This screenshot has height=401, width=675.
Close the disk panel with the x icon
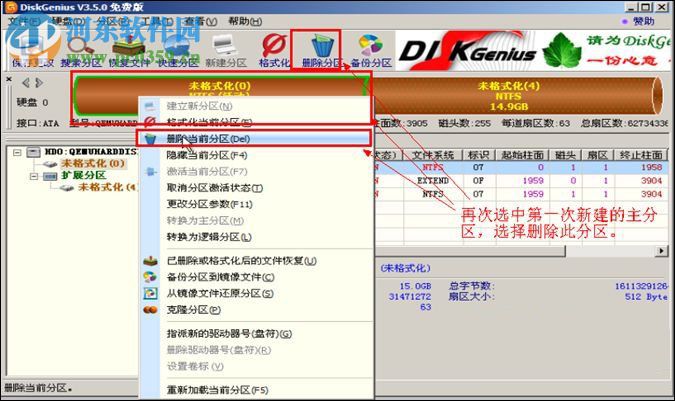tap(9, 79)
